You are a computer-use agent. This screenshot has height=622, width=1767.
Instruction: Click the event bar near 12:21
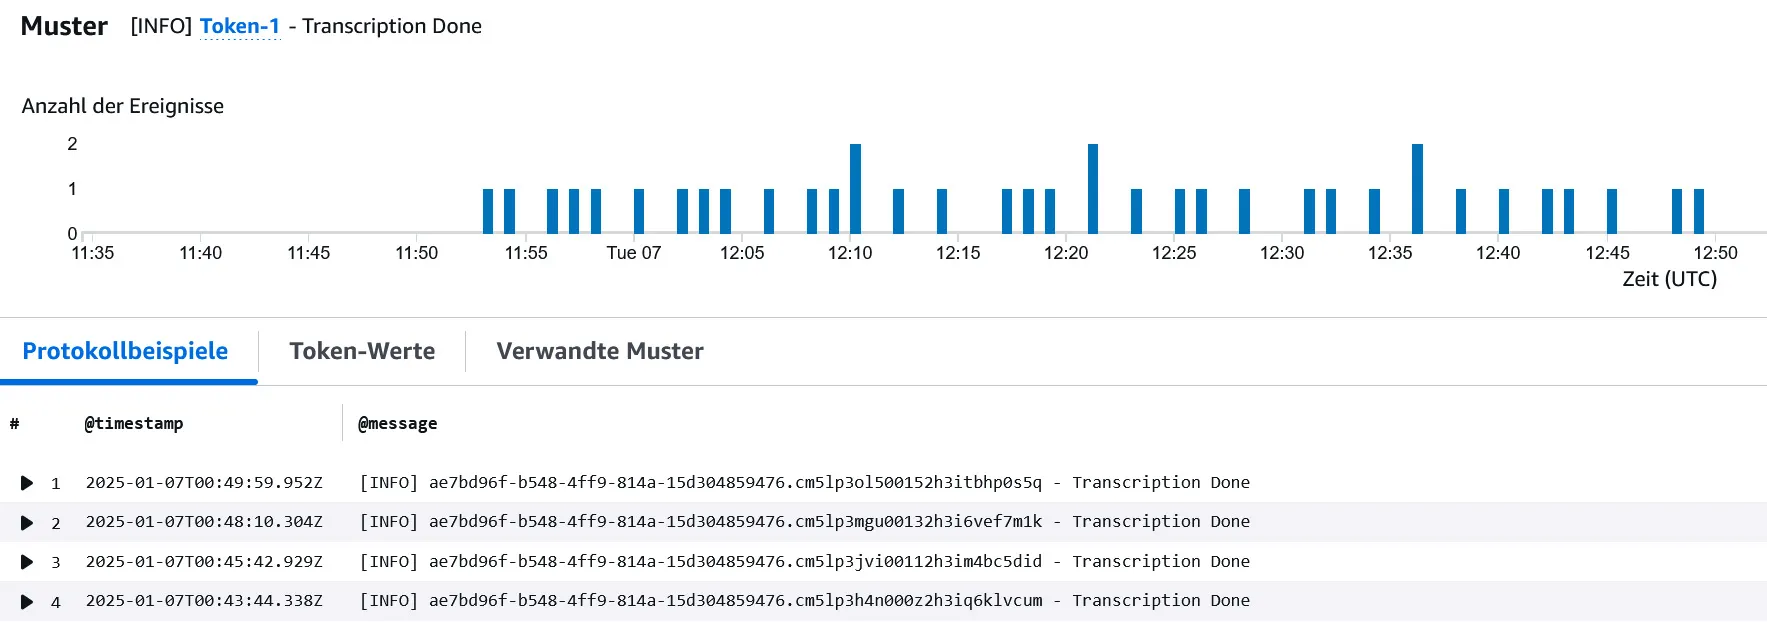click(1092, 185)
